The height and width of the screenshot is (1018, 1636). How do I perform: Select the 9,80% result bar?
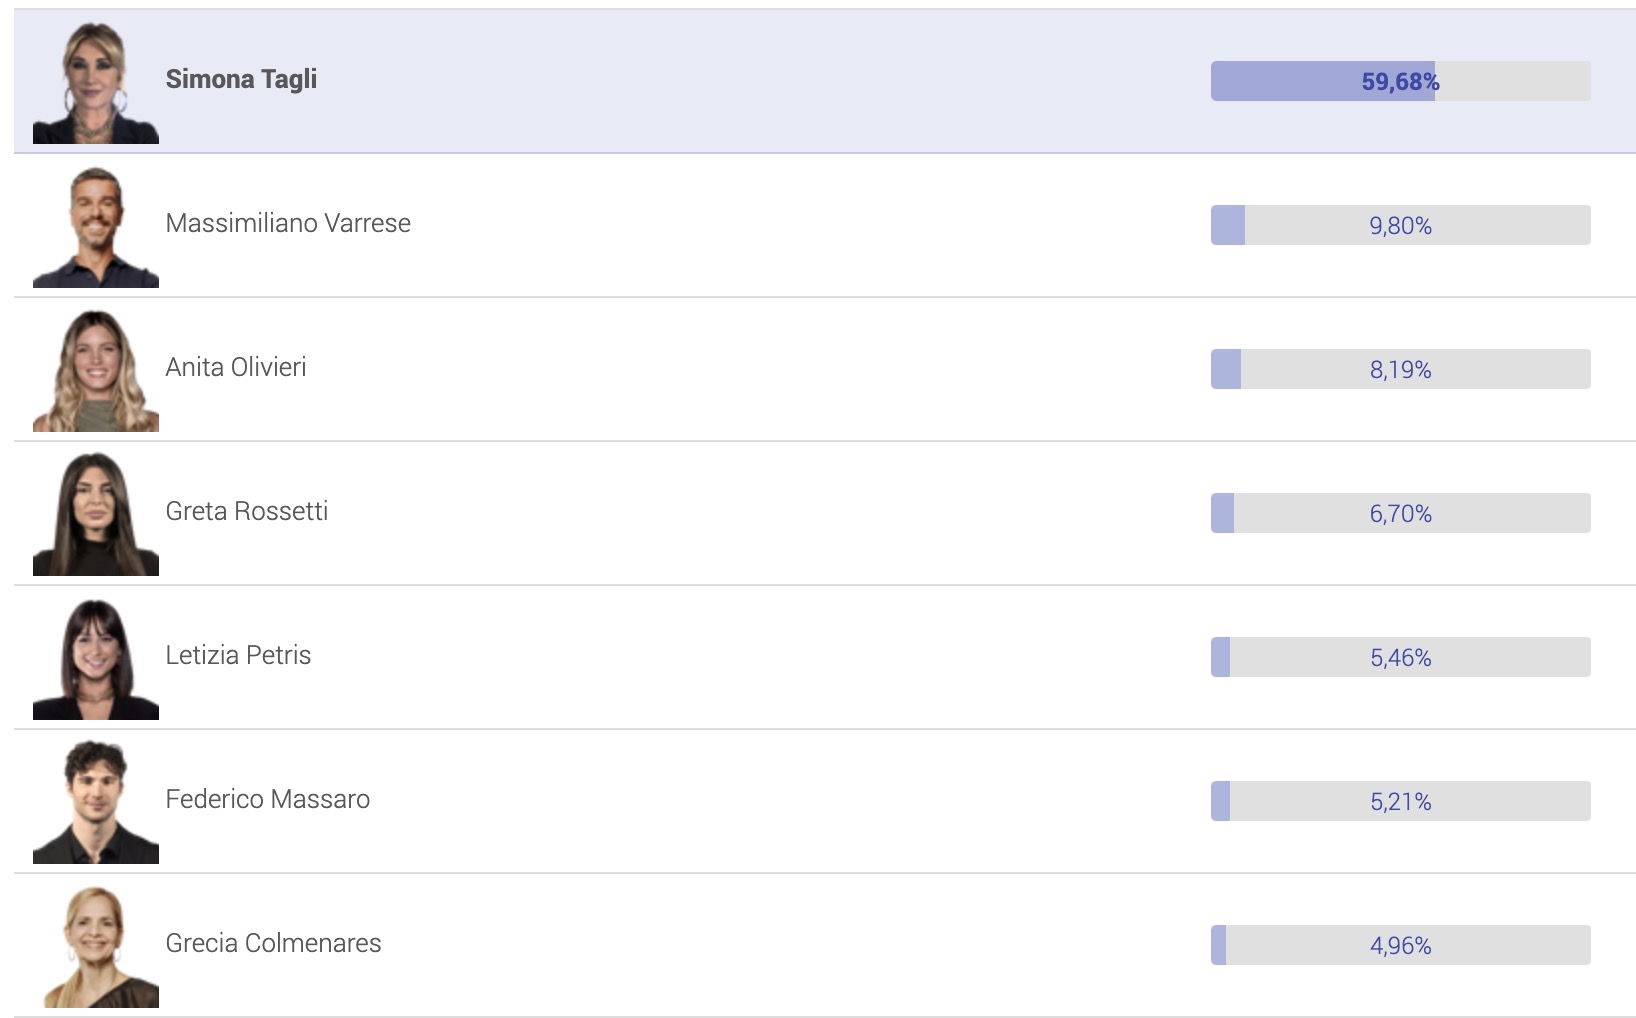click(x=1400, y=225)
